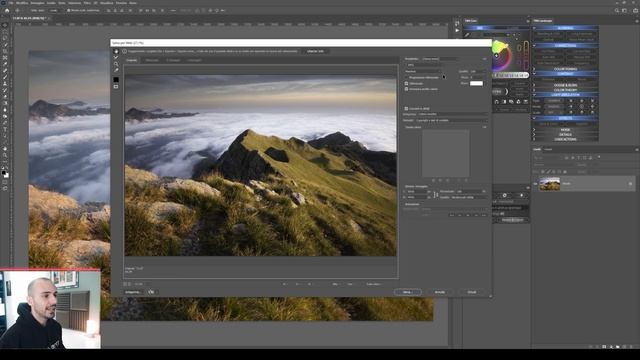Switch to the 4 immagini tab
Image resolution: width=640 pixels, height=360 pixels.
[x=194, y=60]
